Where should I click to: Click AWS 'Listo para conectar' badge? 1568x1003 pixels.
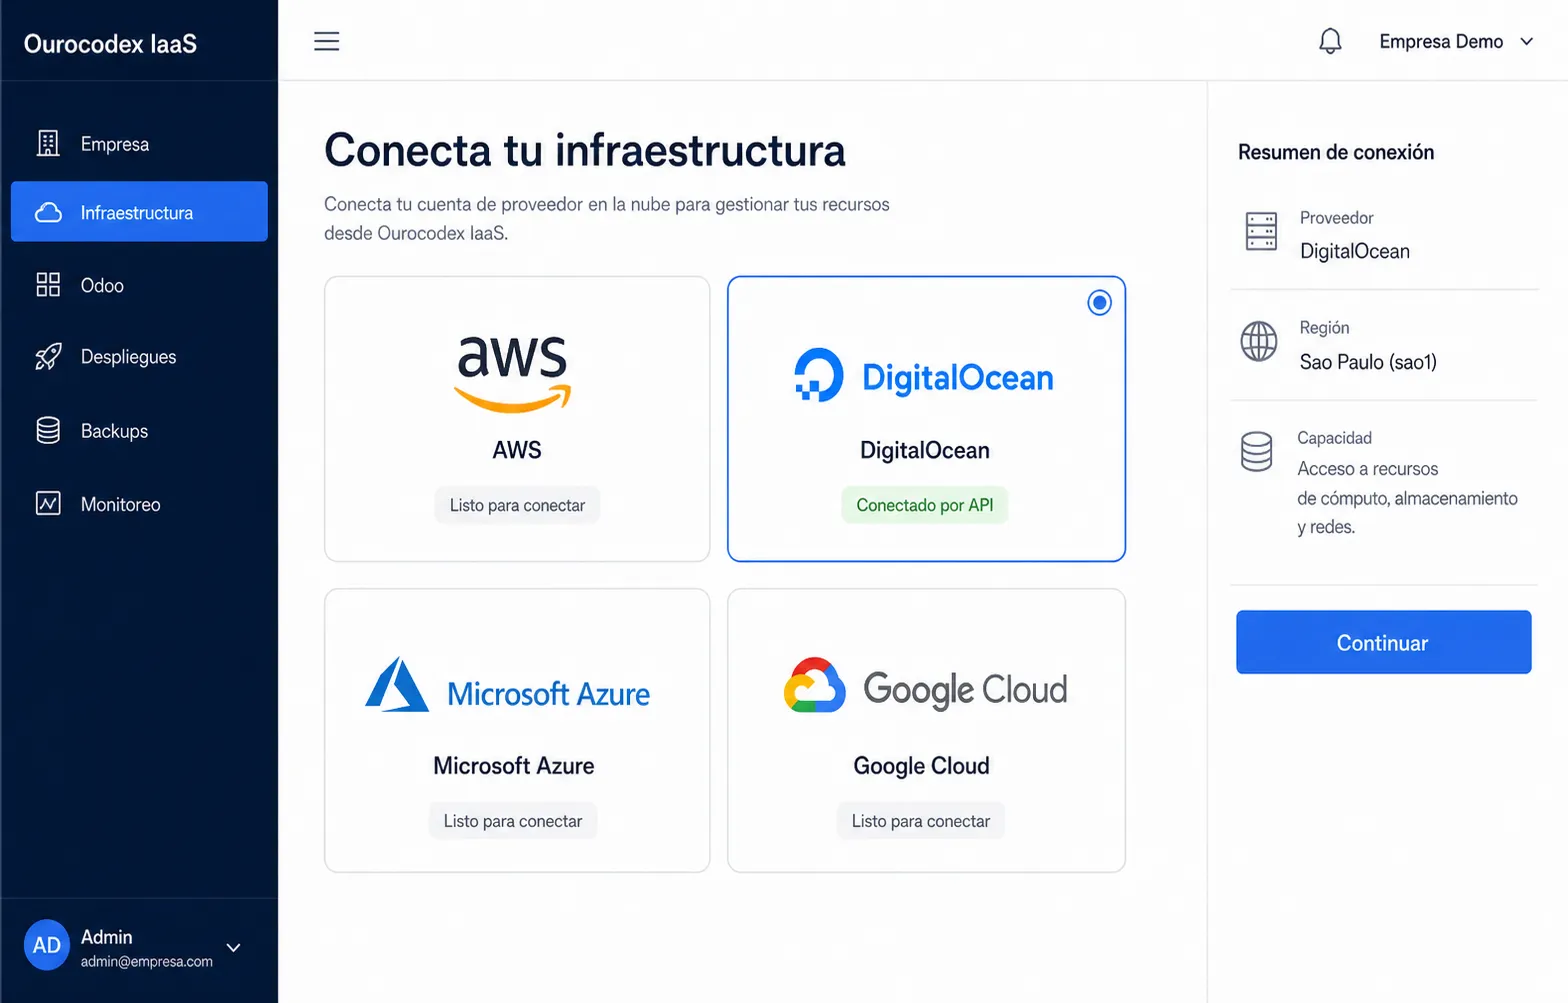click(517, 505)
